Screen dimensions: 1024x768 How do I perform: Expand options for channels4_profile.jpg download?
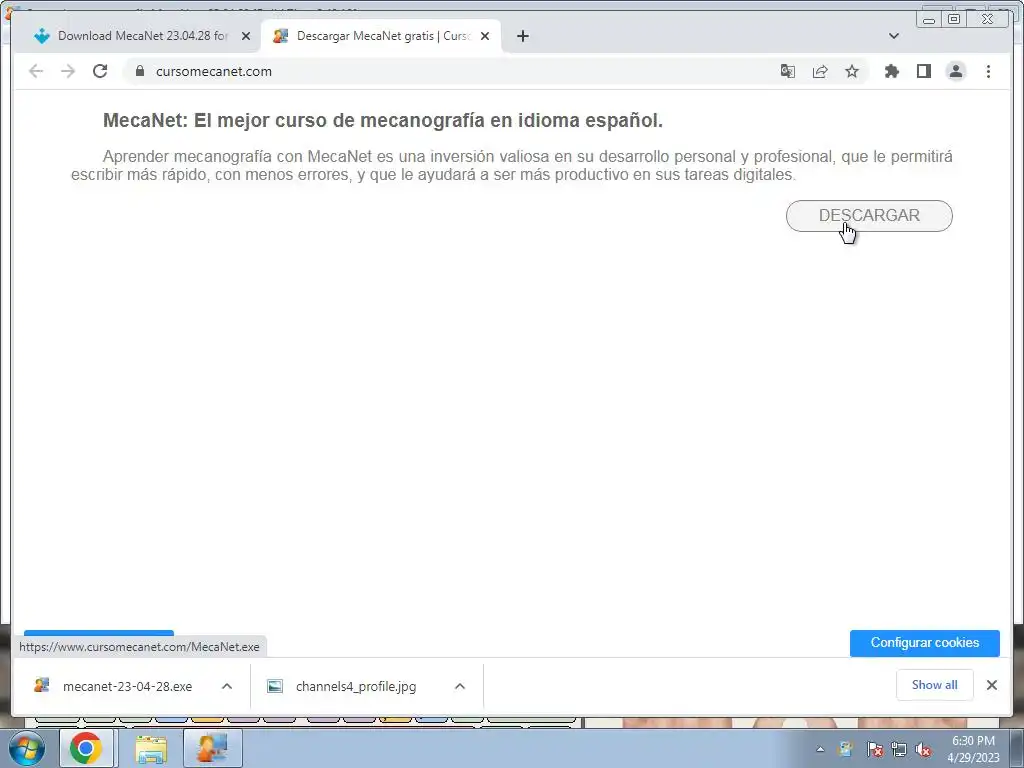460,686
